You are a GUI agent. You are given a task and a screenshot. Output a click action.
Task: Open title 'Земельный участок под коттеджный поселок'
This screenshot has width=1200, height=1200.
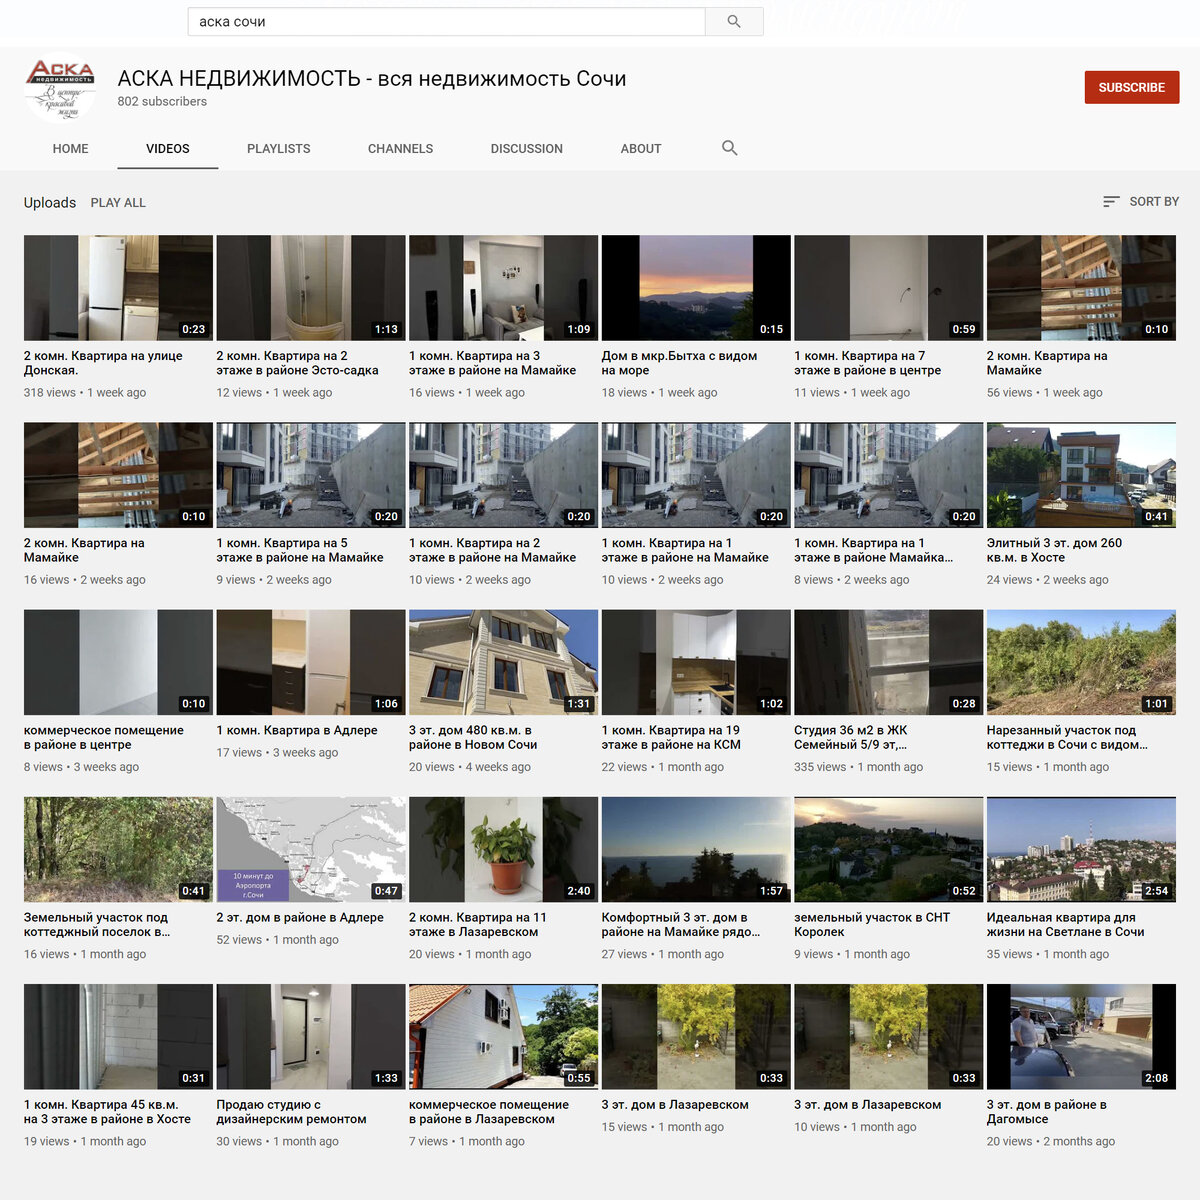(97, 924)
